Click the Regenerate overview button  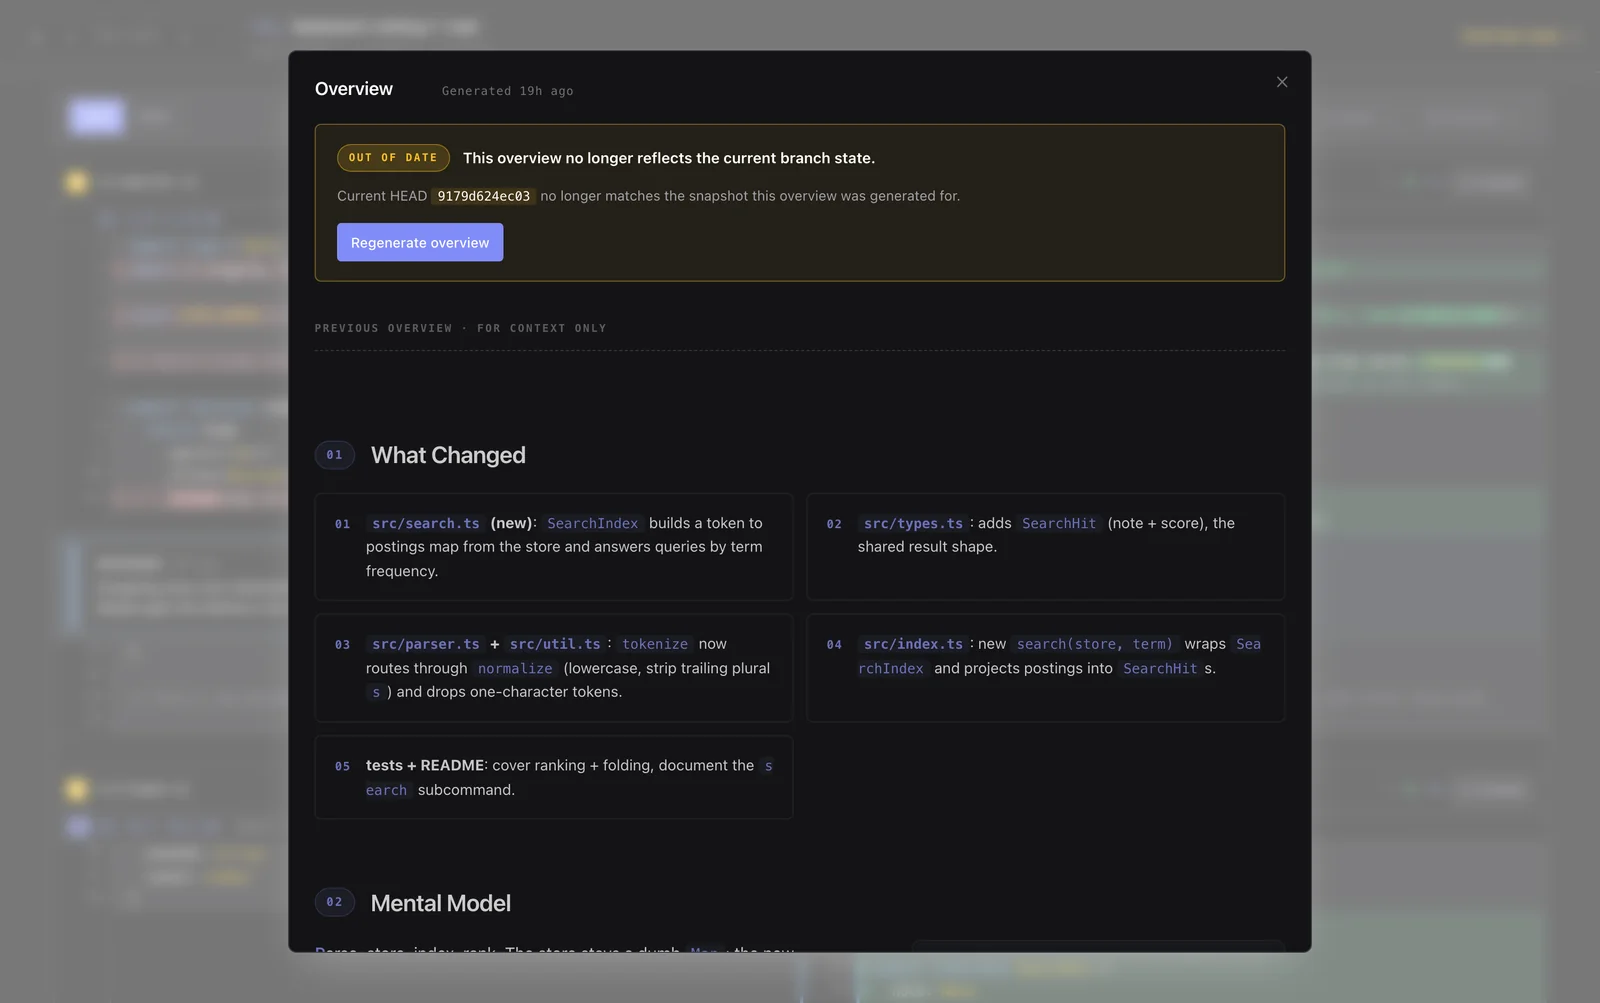[x=420, y=243]
